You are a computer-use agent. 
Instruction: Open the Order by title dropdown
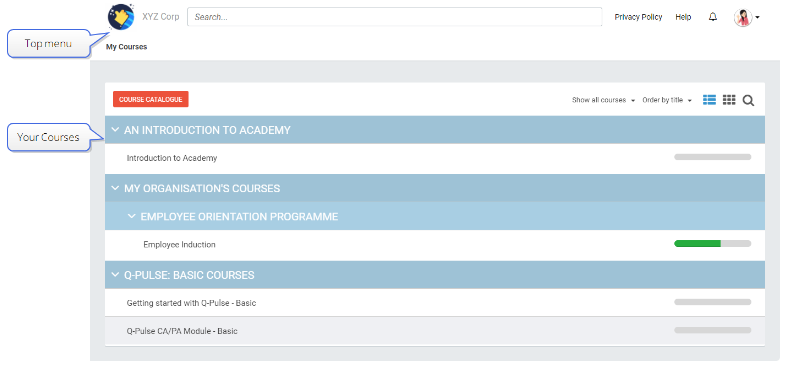[x=667, y=100]
